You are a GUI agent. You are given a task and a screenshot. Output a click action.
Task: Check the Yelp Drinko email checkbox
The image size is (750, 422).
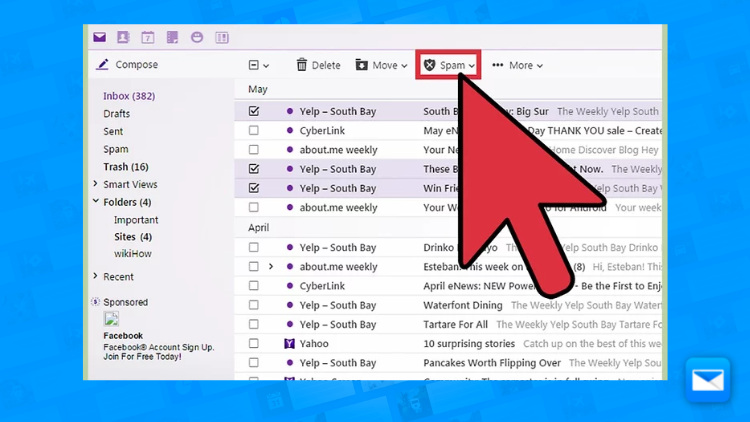[254, 247]
